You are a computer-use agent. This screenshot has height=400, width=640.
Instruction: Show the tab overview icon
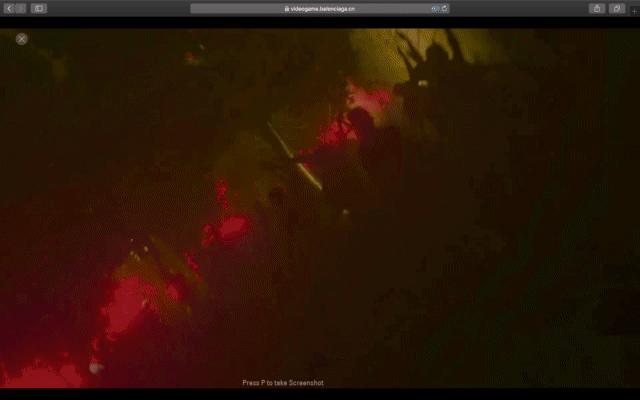click(x=617, y=8)
